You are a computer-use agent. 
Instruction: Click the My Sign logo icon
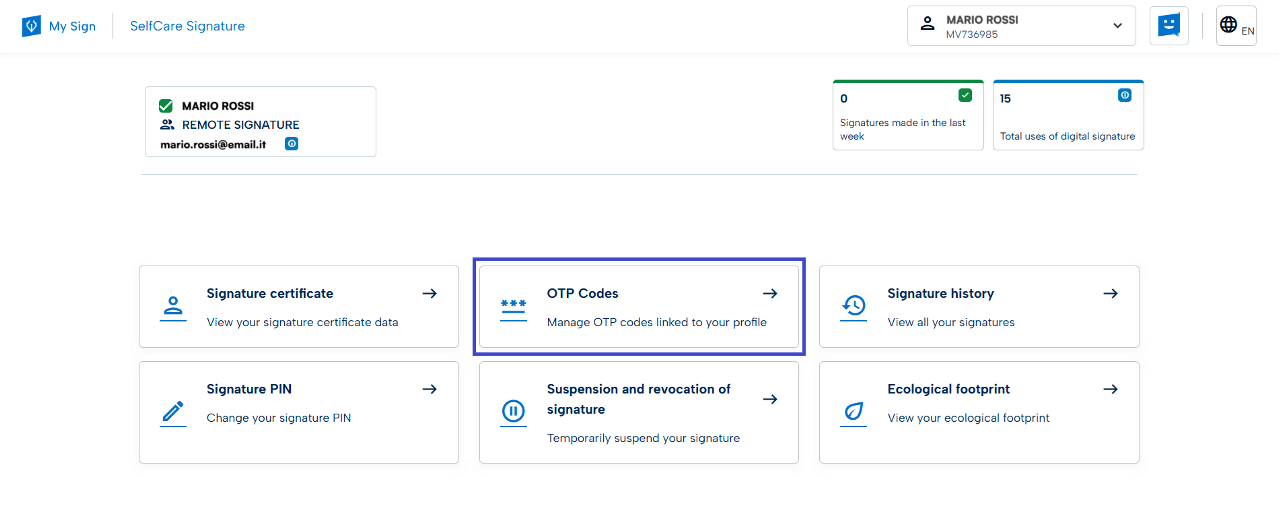click(31, 26)
